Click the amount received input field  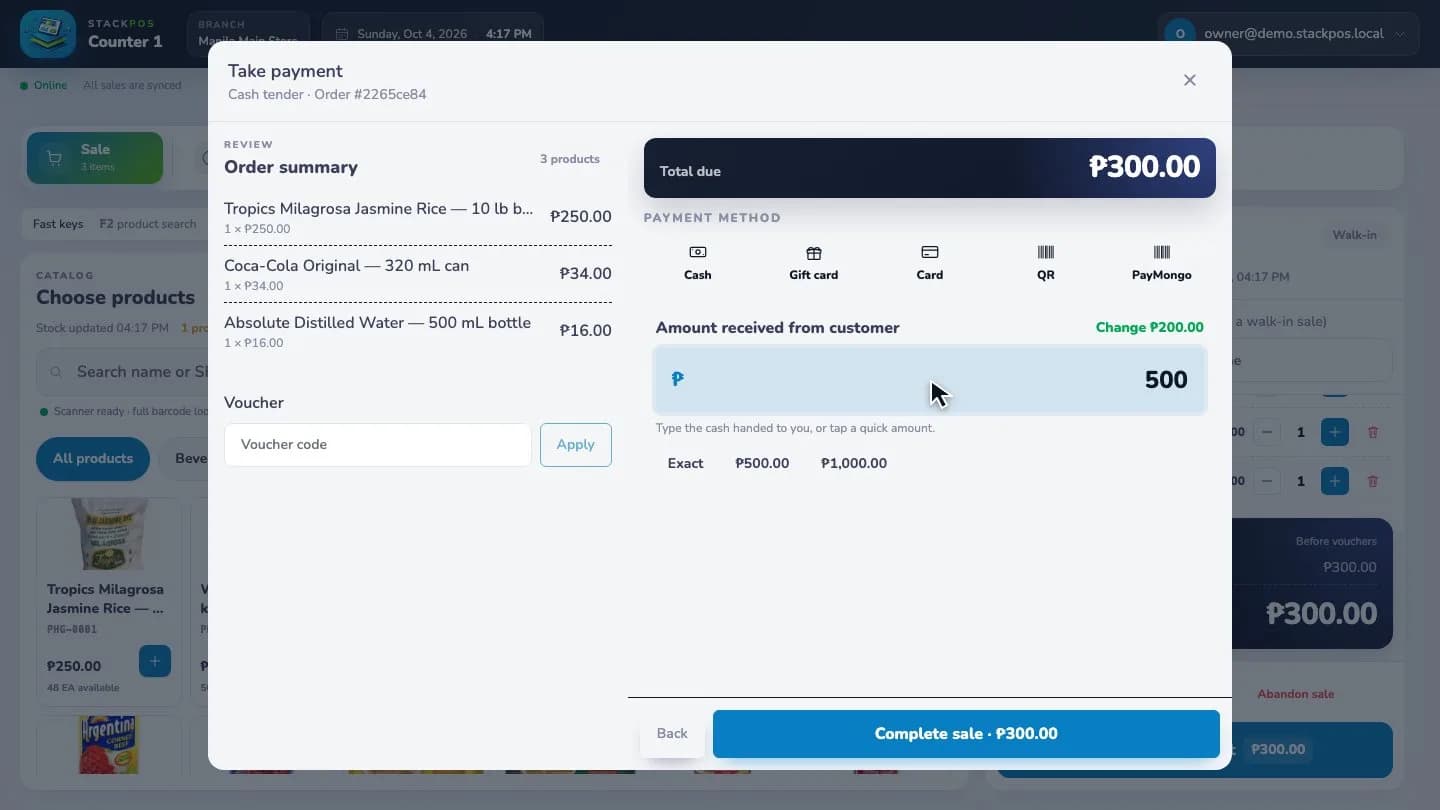(x=930, y=380)
